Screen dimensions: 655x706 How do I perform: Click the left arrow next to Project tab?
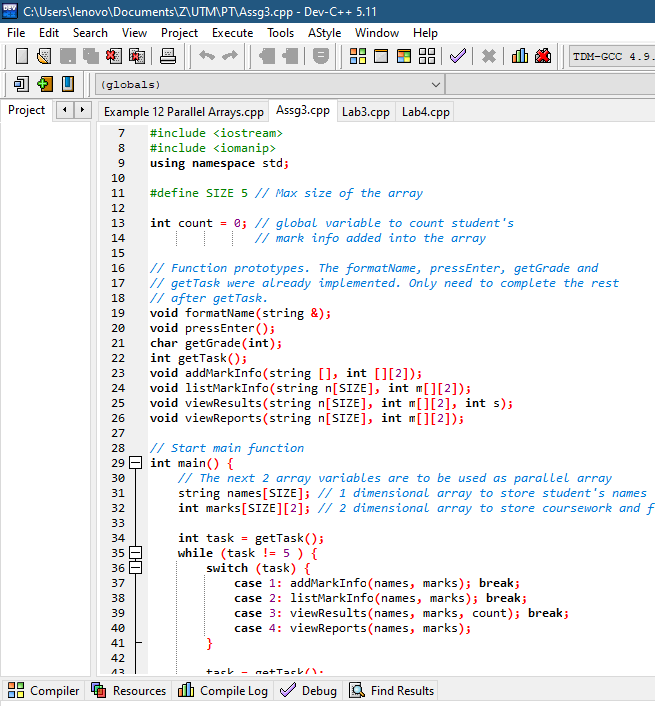(65, 110)
